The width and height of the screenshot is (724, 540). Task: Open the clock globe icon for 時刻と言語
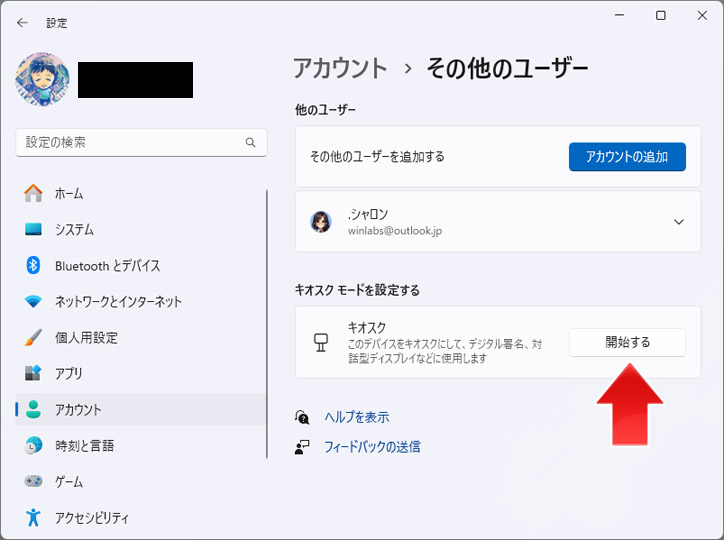33,445
